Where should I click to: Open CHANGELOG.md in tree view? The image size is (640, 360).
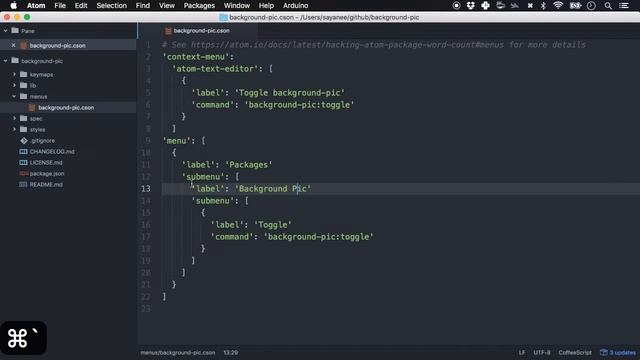52,151
